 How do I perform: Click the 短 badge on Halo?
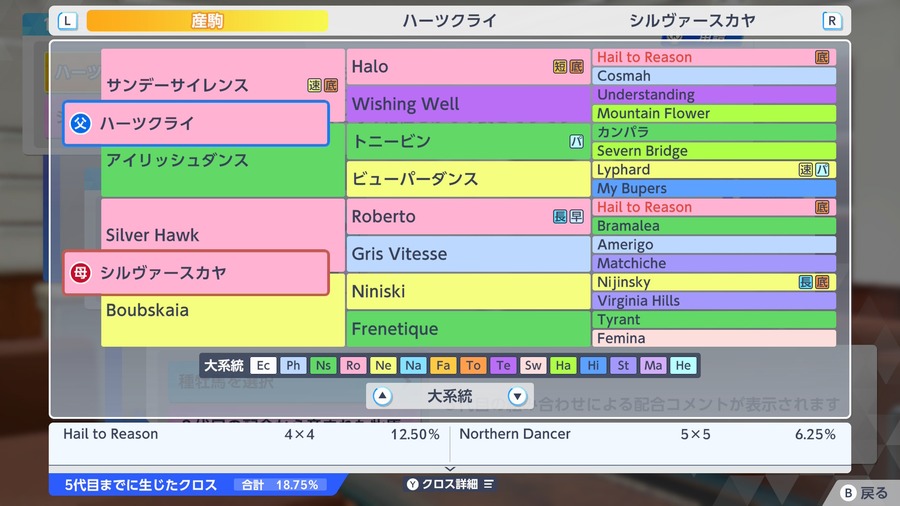click(x=560, y=67)
